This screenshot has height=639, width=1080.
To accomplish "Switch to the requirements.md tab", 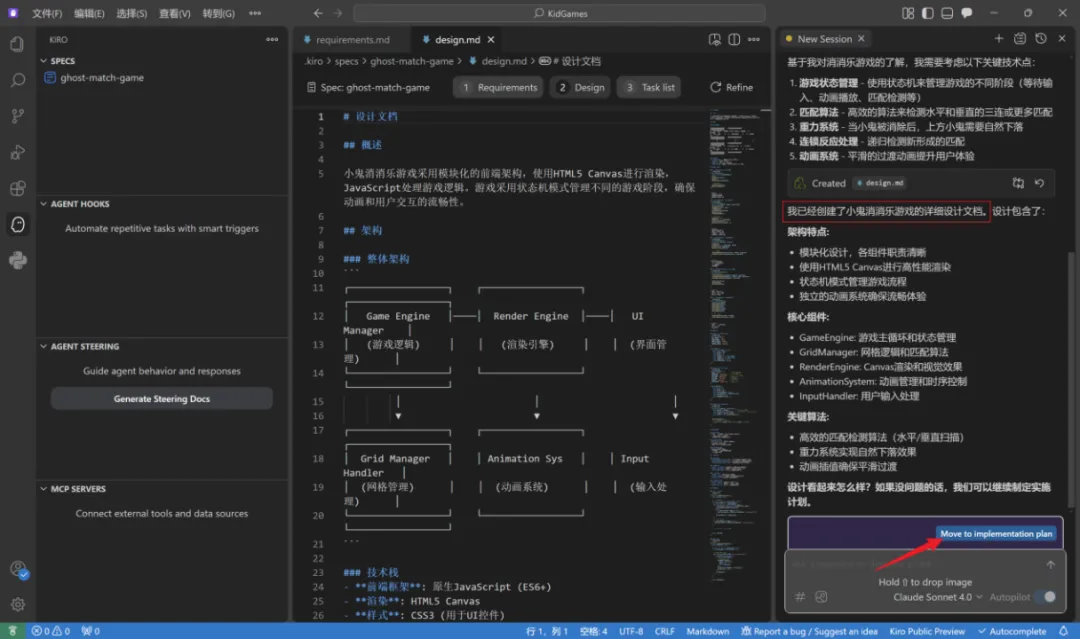I will coord(351,40).
